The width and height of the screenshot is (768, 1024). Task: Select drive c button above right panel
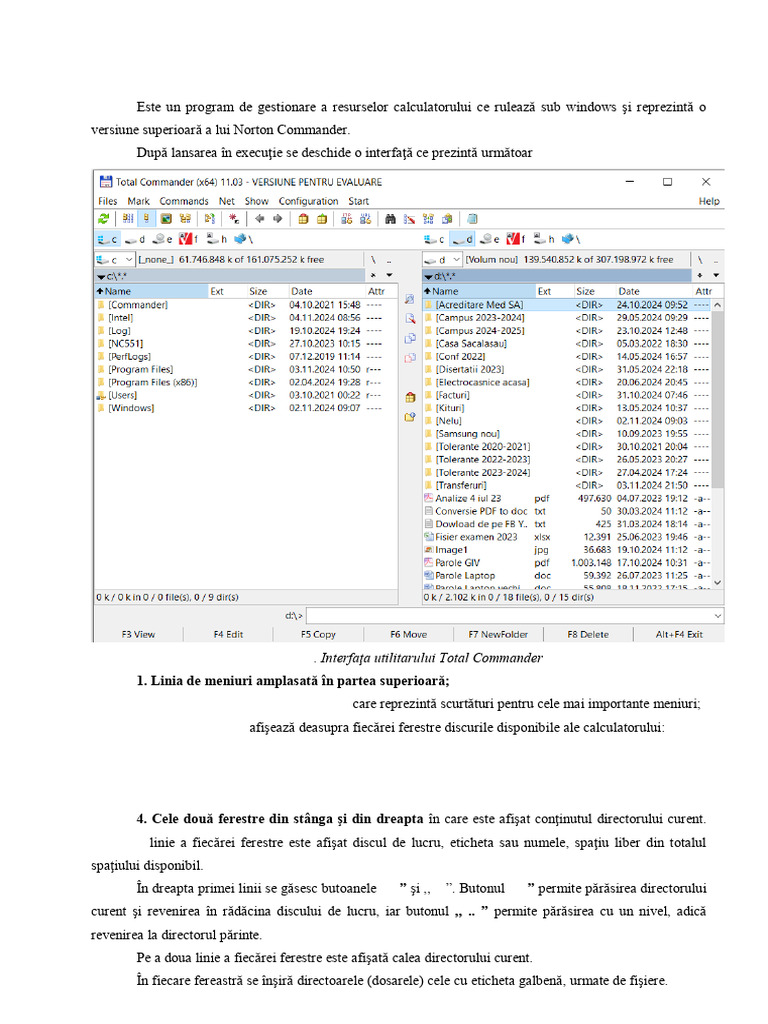click(x=434, y=240)
